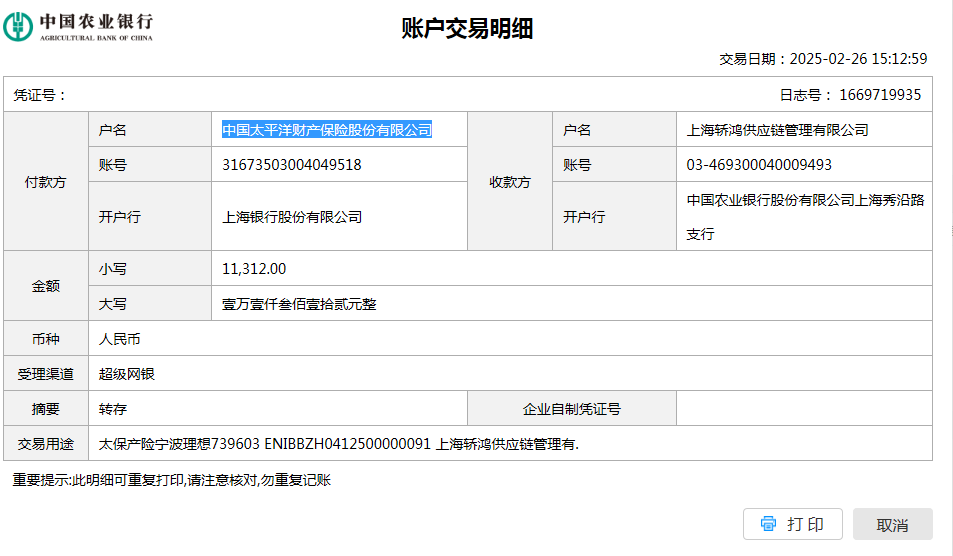Click the 重要提示 notice text at bottom
Screen dimensions: 953x556
pos(171,480)
